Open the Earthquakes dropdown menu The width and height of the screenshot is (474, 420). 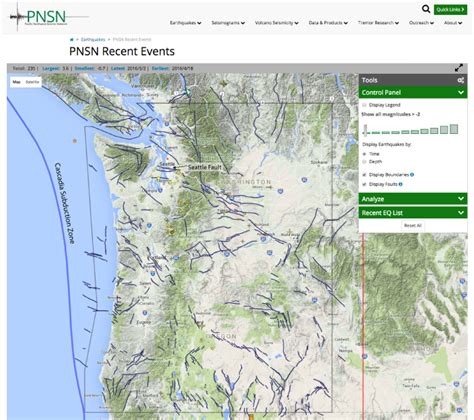[185, 23]
